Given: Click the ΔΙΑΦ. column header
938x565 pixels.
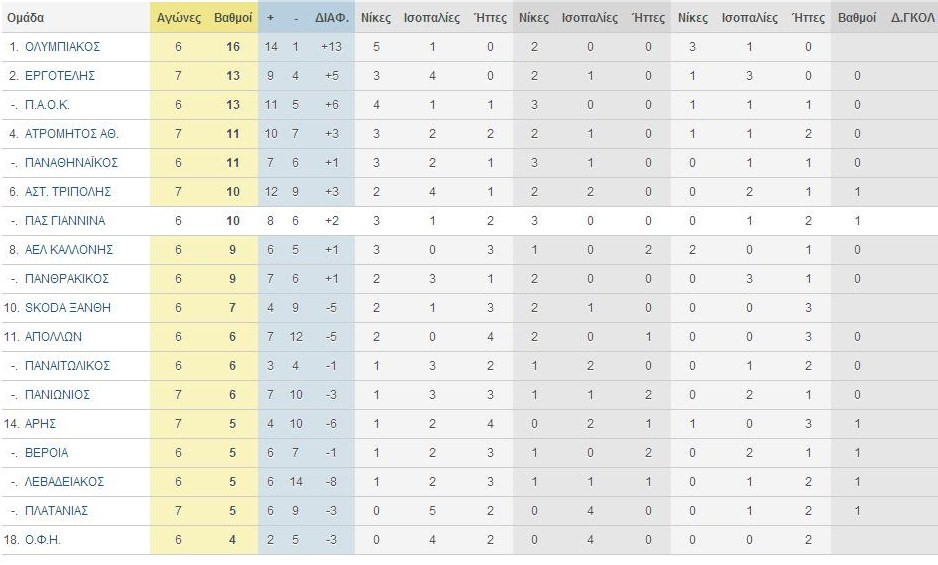Looking at the screenshot, I should click(331, 18).
